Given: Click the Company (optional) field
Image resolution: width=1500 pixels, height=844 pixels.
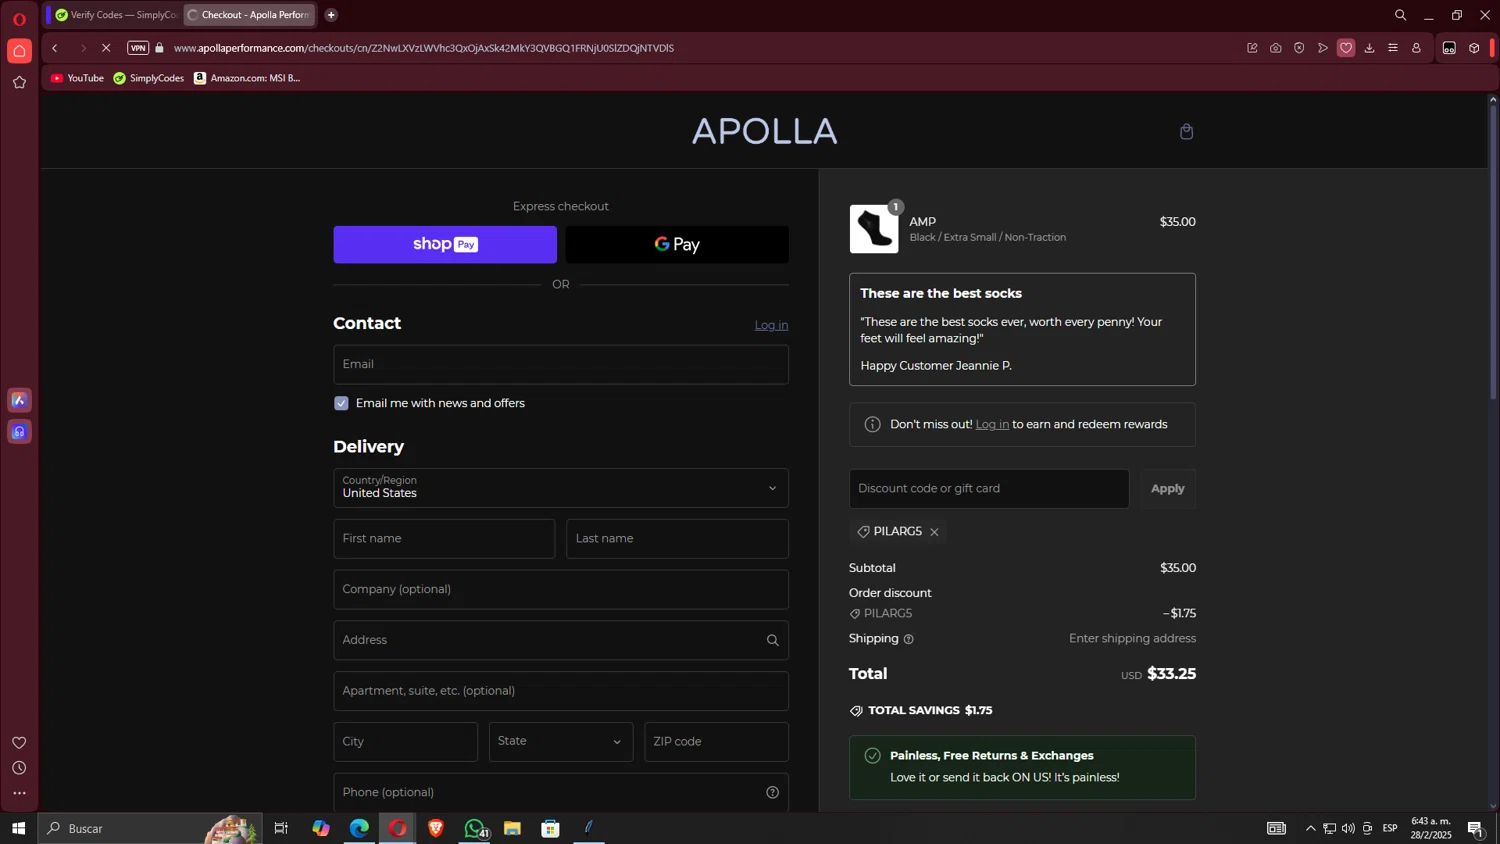Looking at the screenshot, I should click(x=561, y=590).
